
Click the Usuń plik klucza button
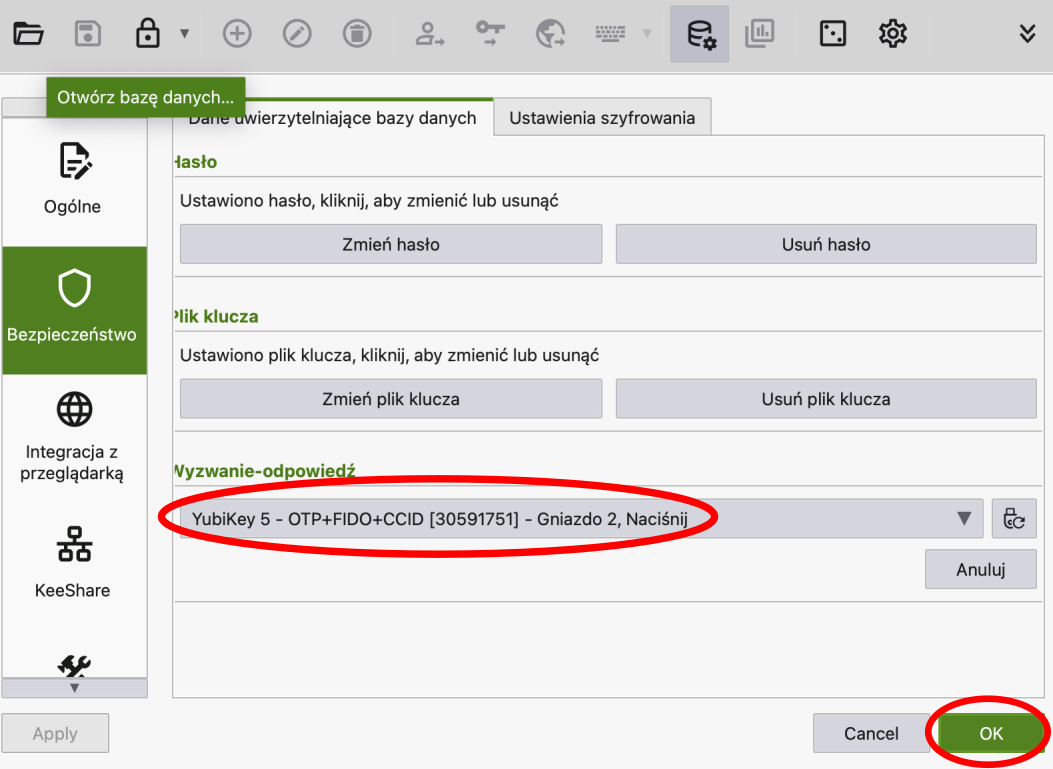tap(826, 398)
